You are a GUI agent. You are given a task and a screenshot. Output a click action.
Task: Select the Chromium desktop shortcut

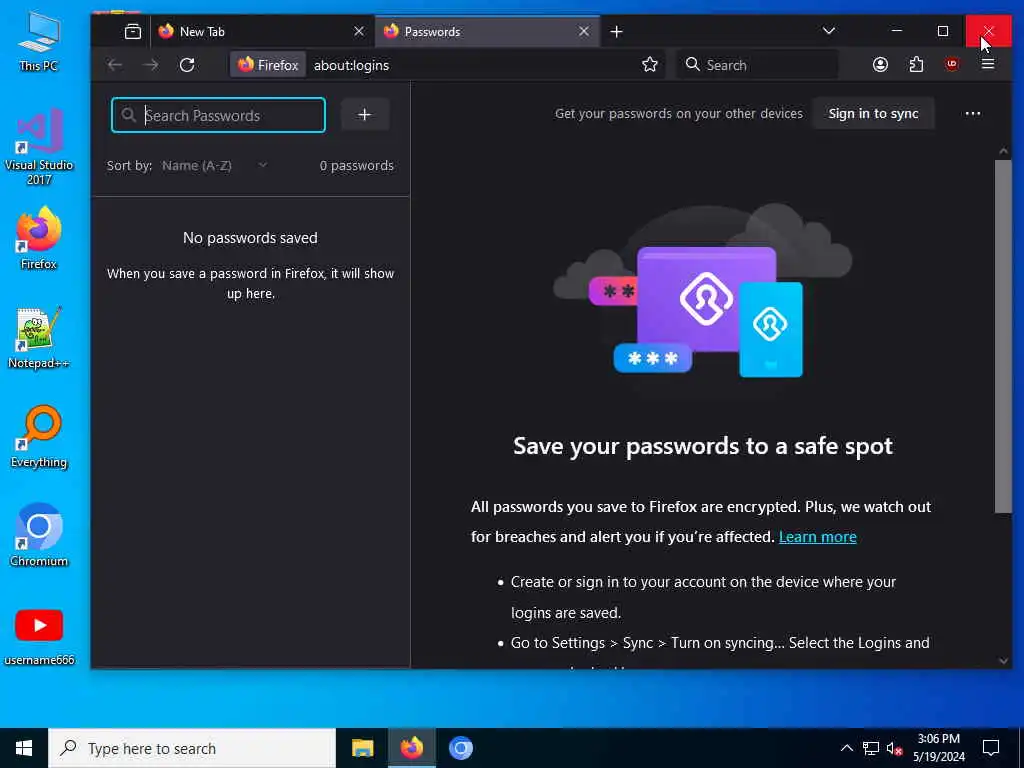tap(39, 535)
